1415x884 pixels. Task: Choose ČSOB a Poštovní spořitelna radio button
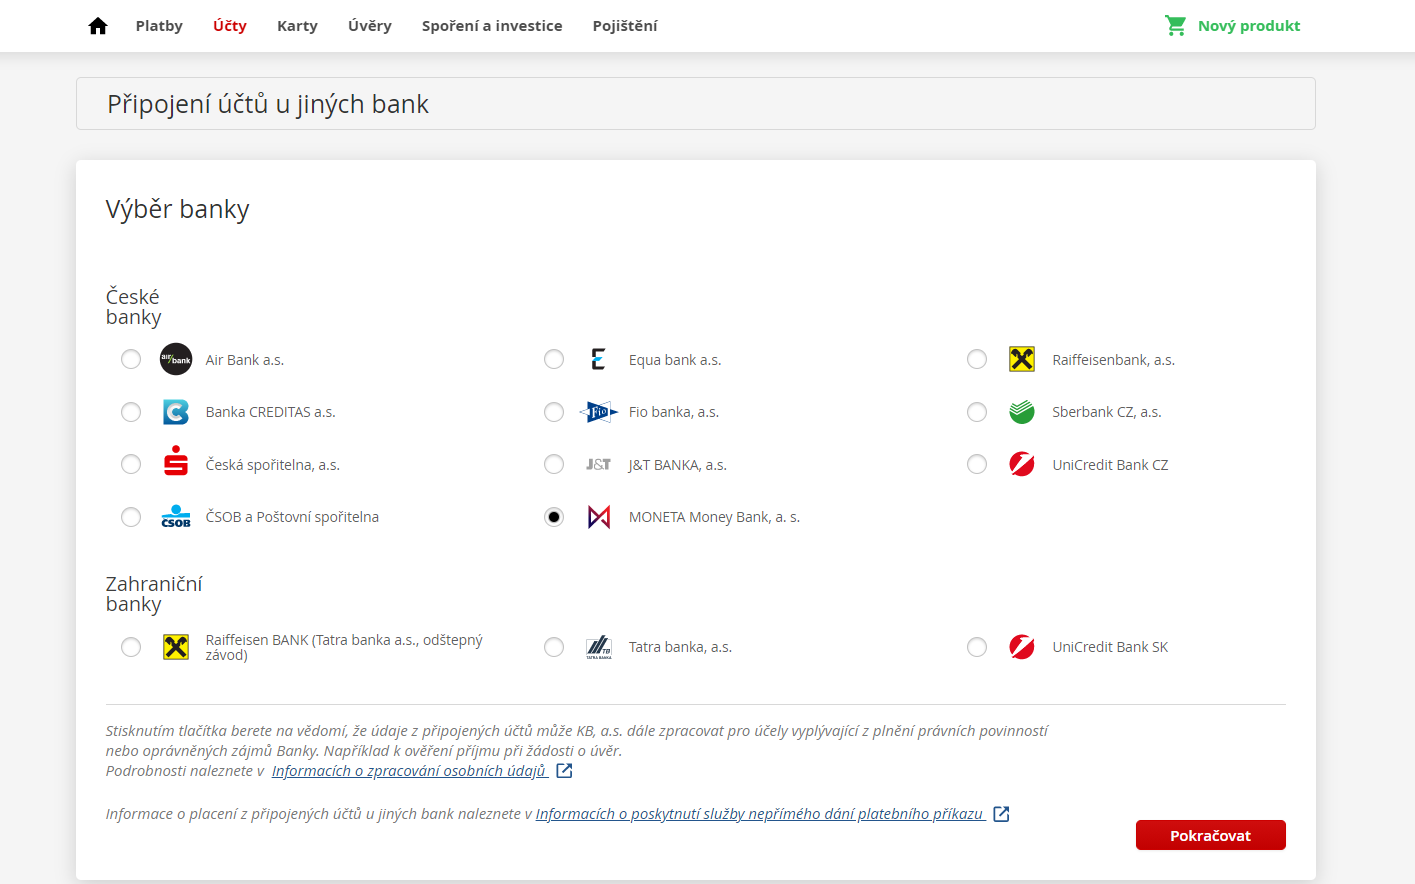pyautogui.click(x=131, y=517)
